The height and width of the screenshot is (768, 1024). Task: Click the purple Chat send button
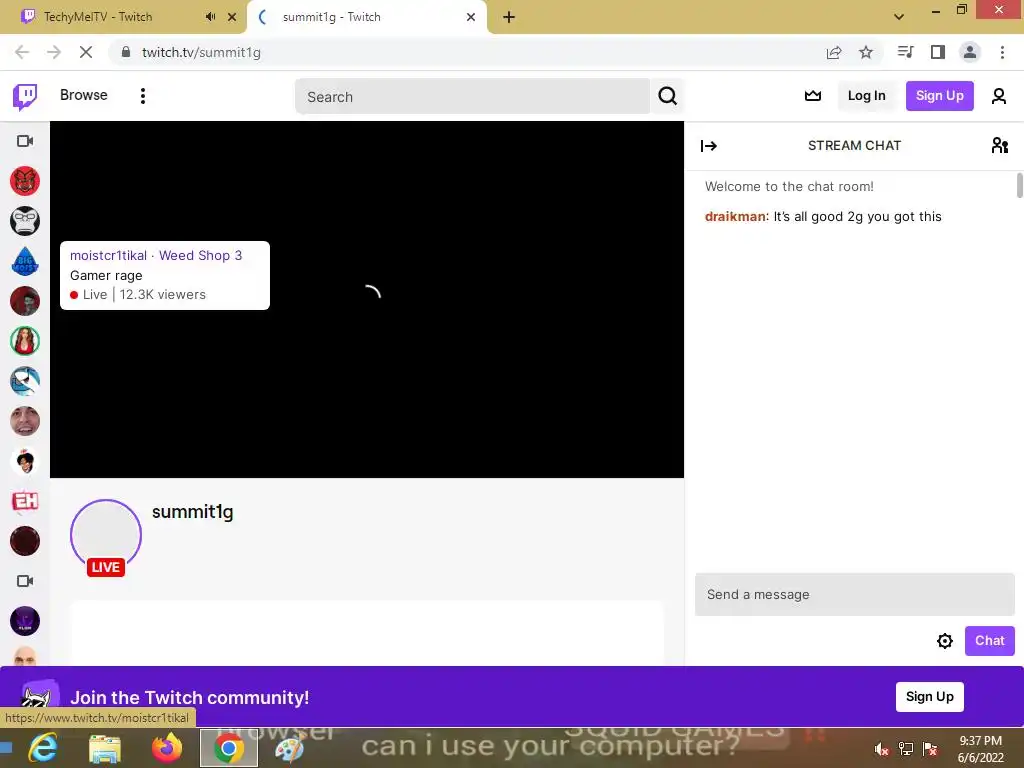coord(989,641)
